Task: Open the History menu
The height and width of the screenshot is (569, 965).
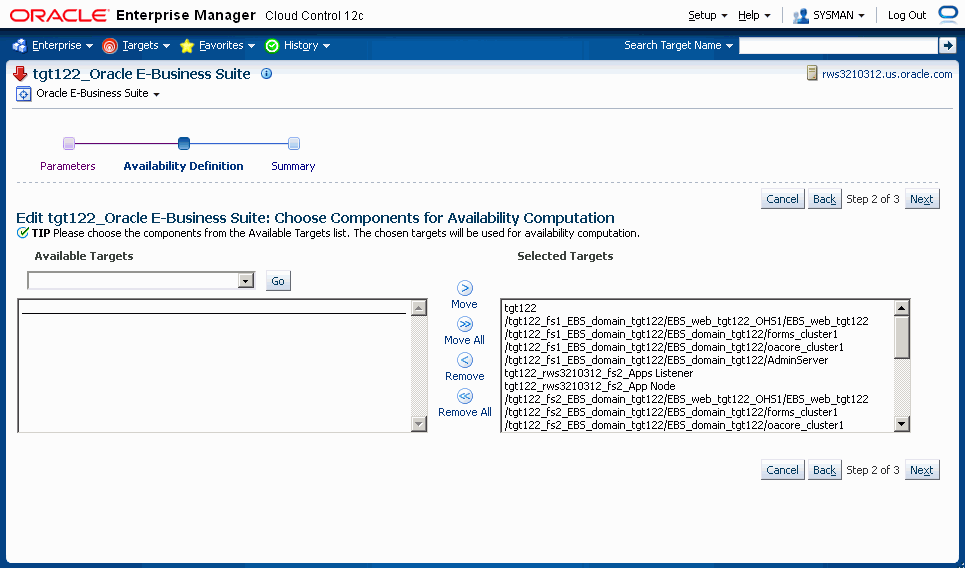Action: coord(307,46)
